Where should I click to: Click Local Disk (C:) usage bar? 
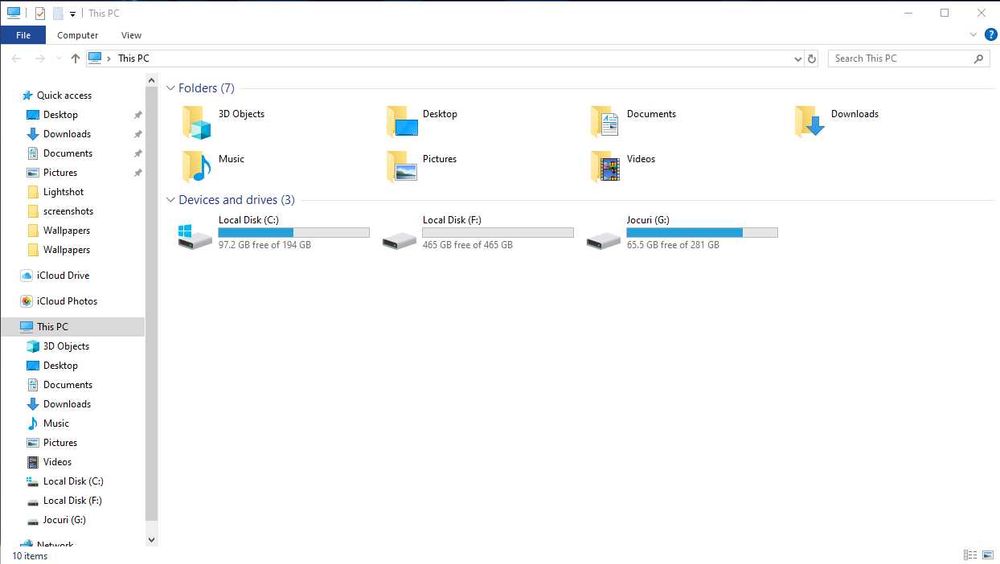(x=294, y=233)
